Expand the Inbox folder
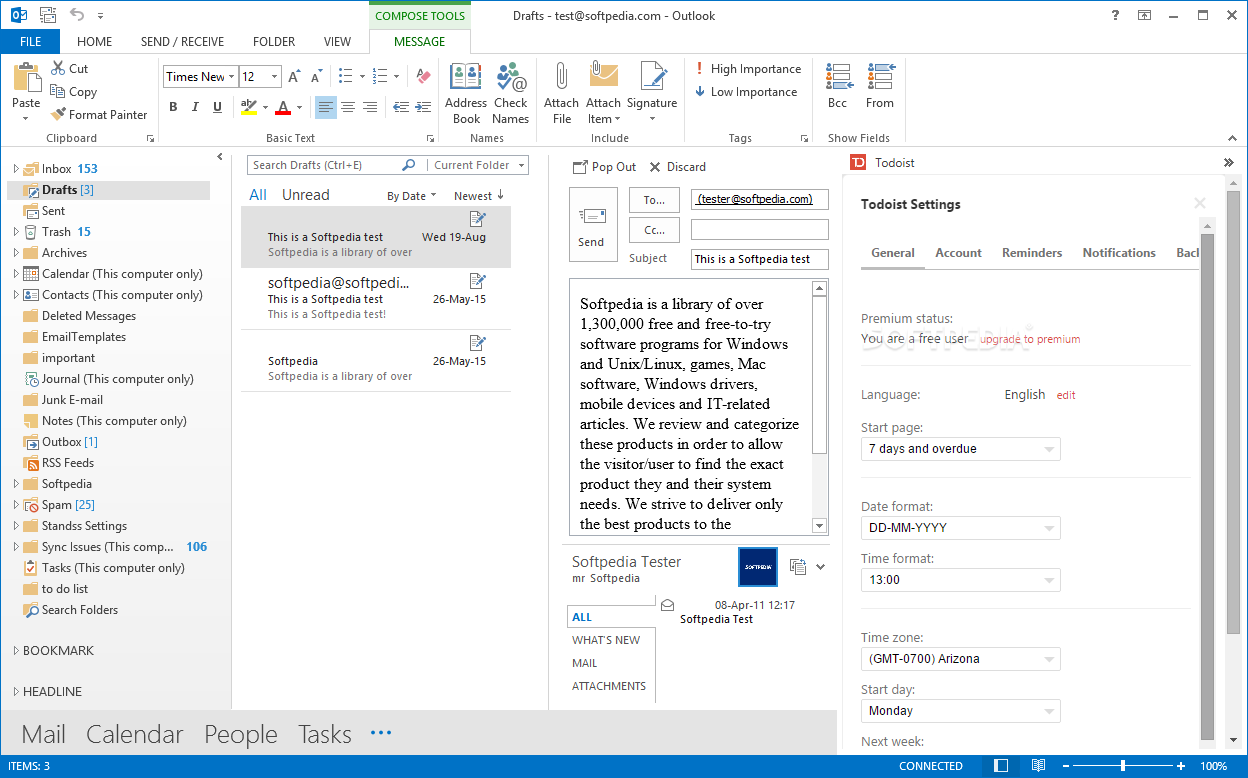Viewport: 1248px width, 778px height. point(15,169)
